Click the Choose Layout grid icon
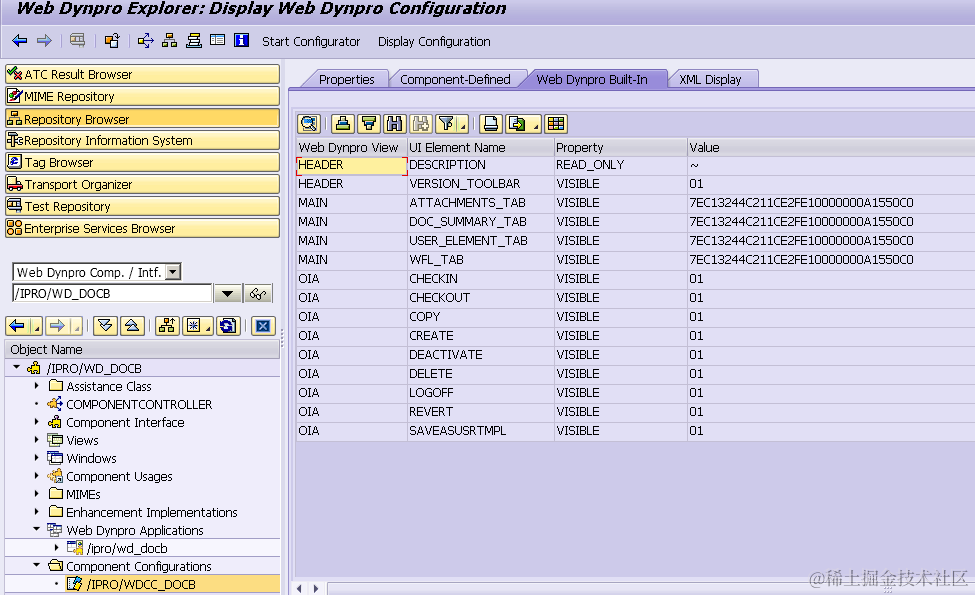The height and width of the screenshot is (595, 975). tap(556, 124)
